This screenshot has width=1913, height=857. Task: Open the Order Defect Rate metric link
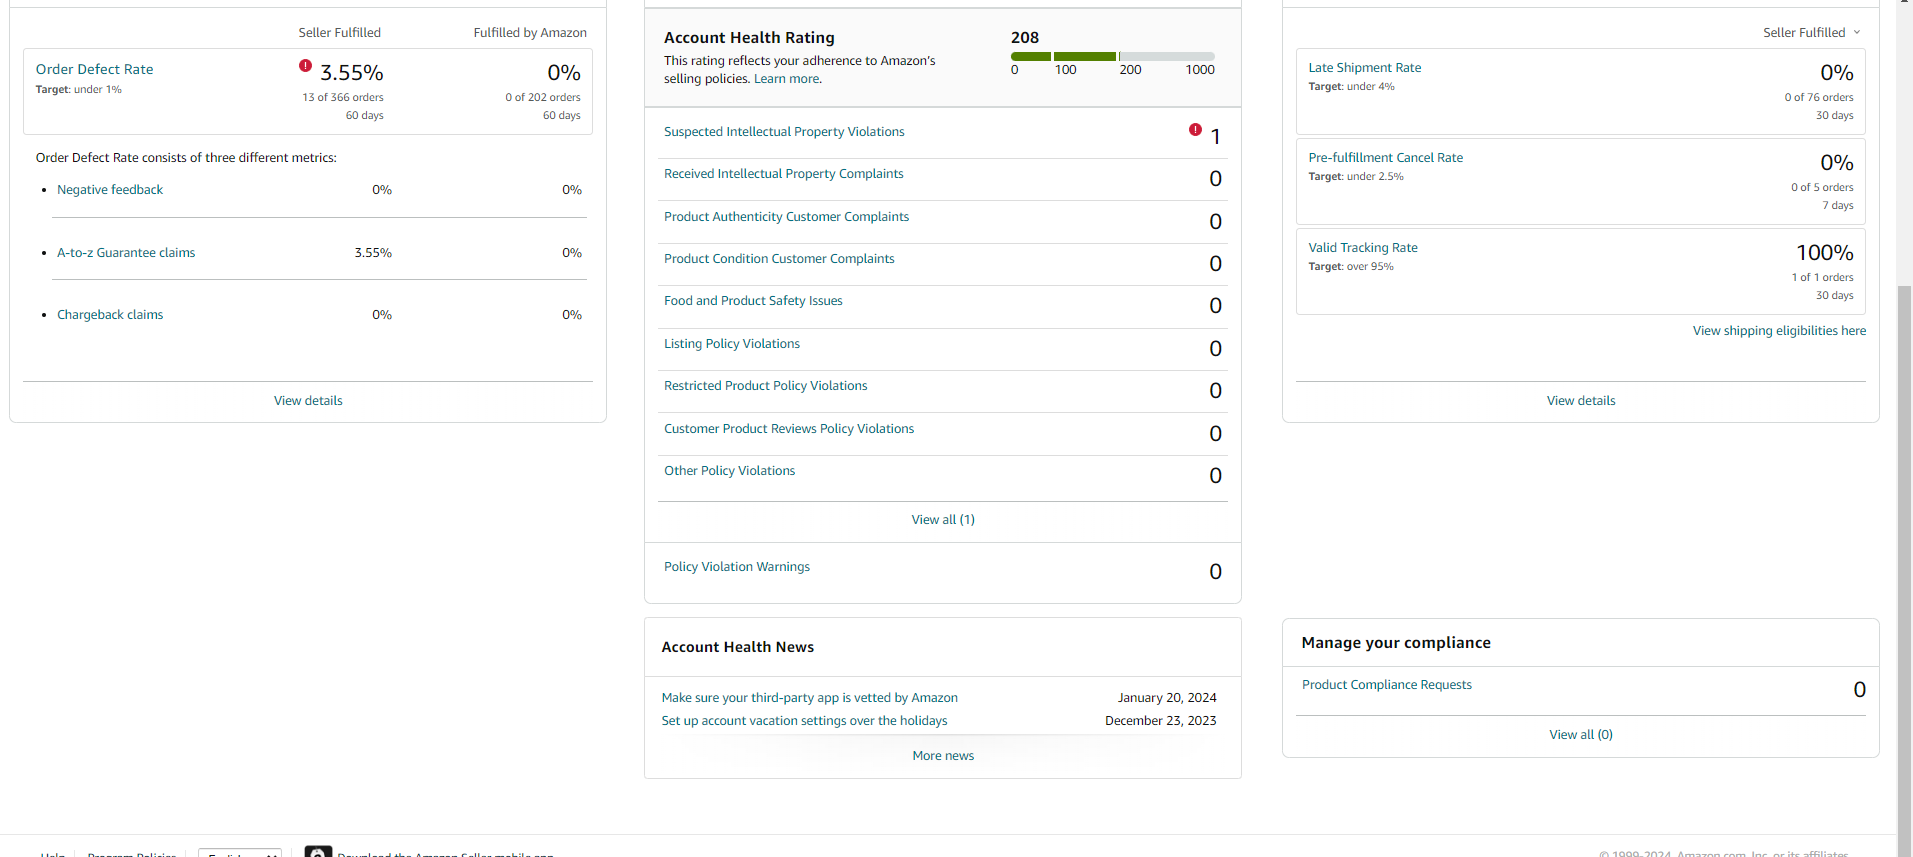[x=95, y=69]
